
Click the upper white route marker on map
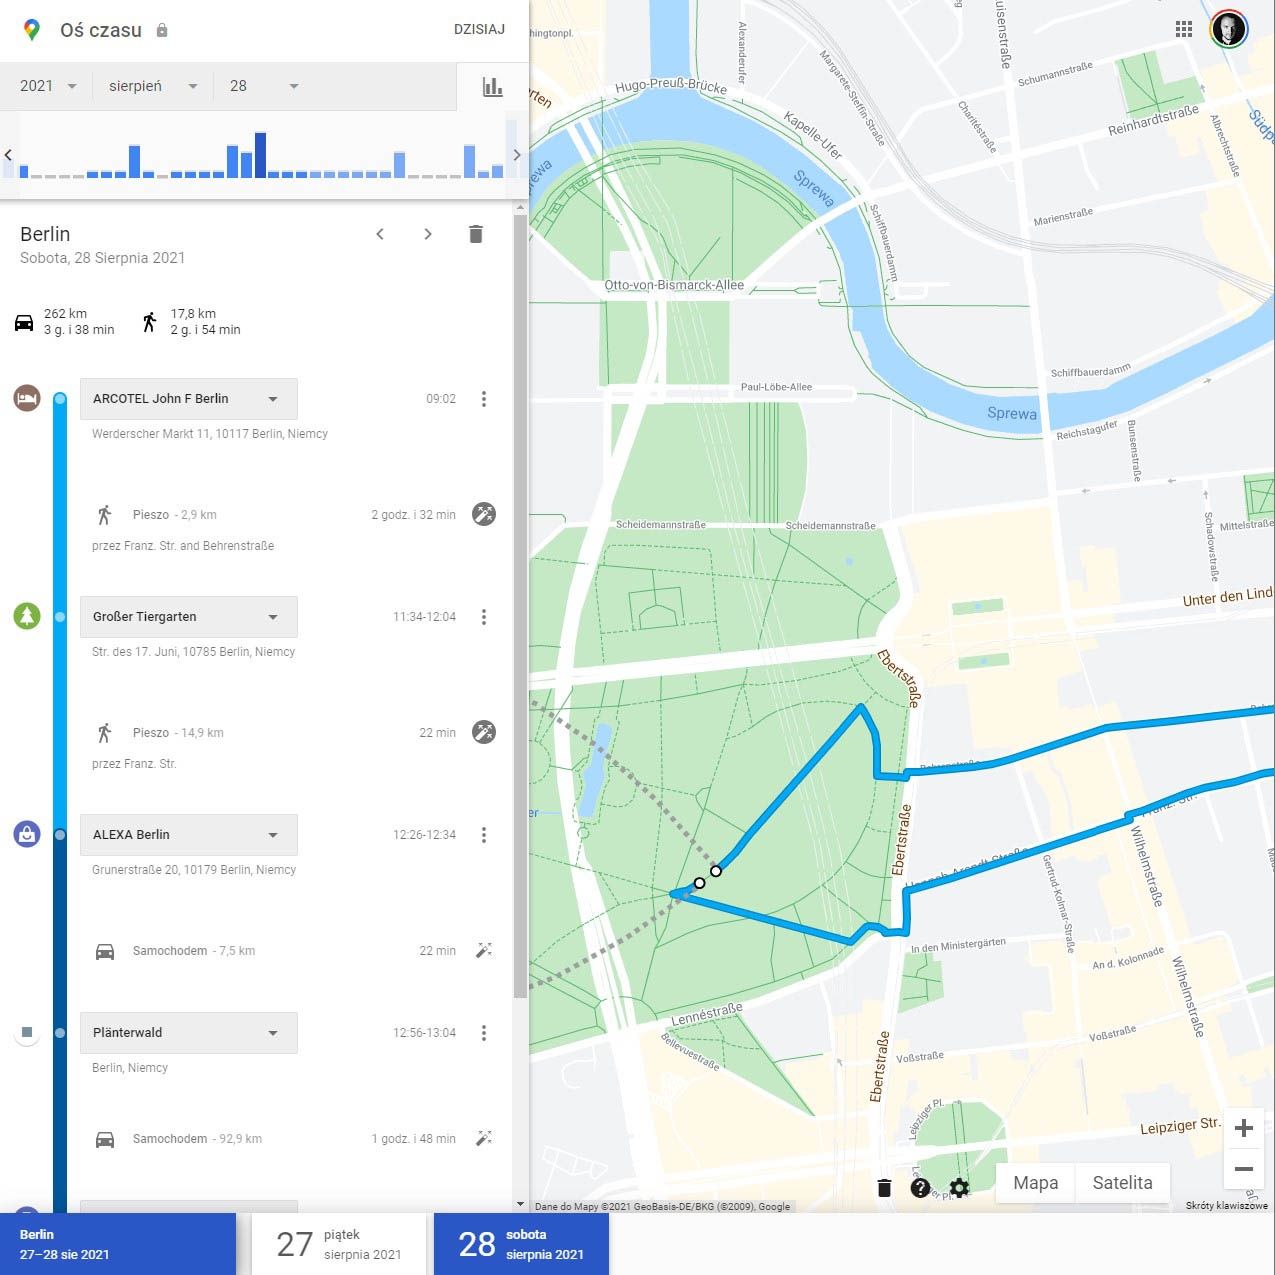click(x=716, y=871)
